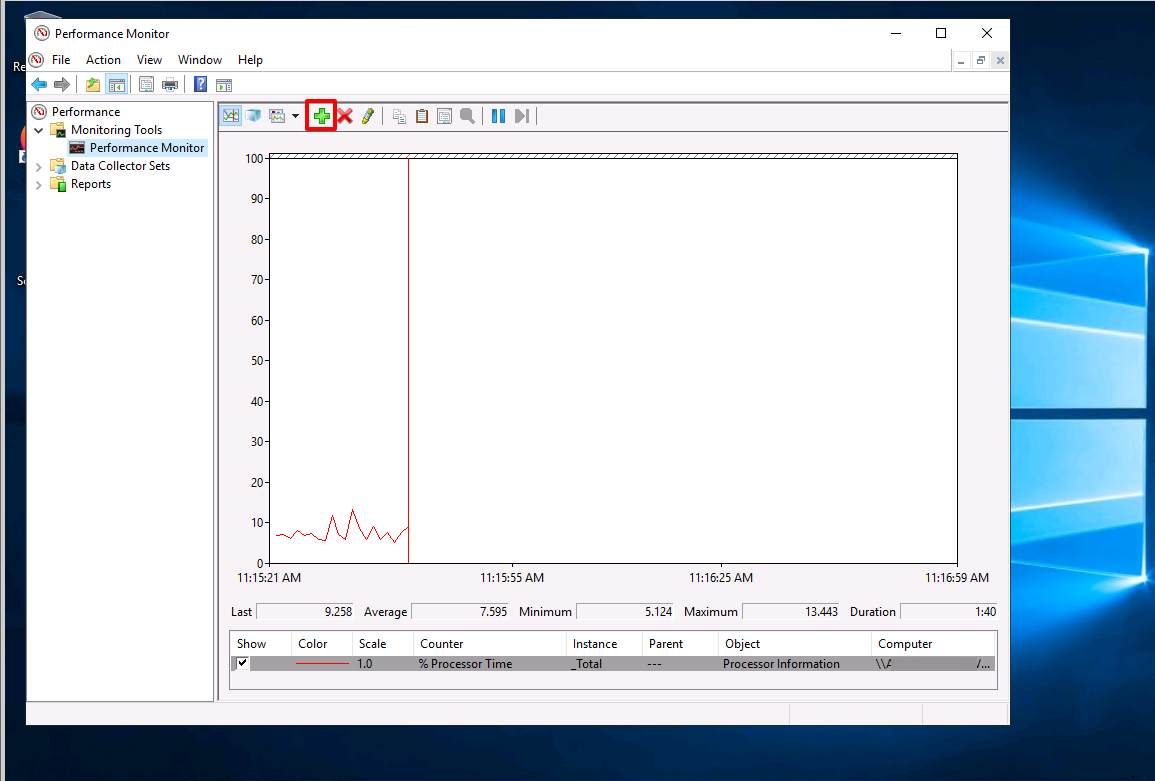Toggle the Highlight pen tool

pos(368,116)
